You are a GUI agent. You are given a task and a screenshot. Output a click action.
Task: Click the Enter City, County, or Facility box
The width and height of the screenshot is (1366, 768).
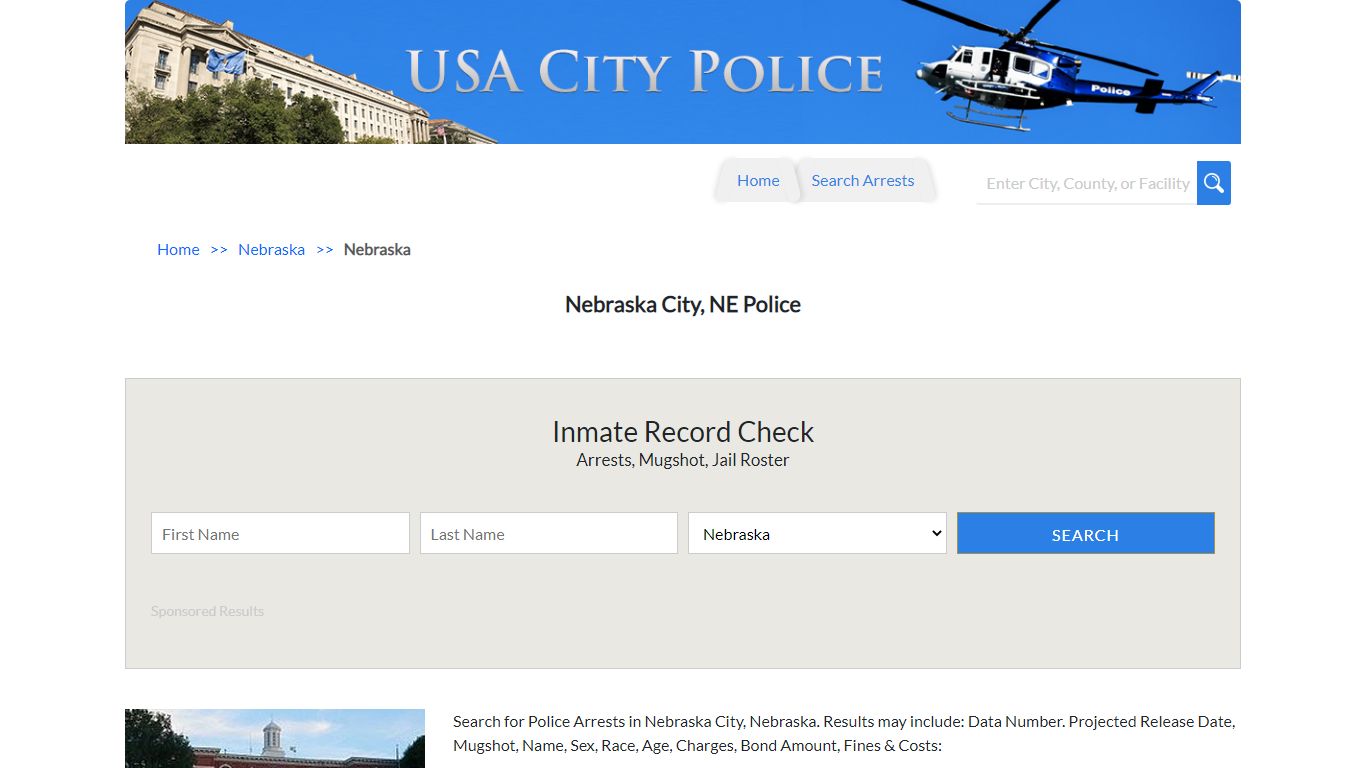point(1086,183)
